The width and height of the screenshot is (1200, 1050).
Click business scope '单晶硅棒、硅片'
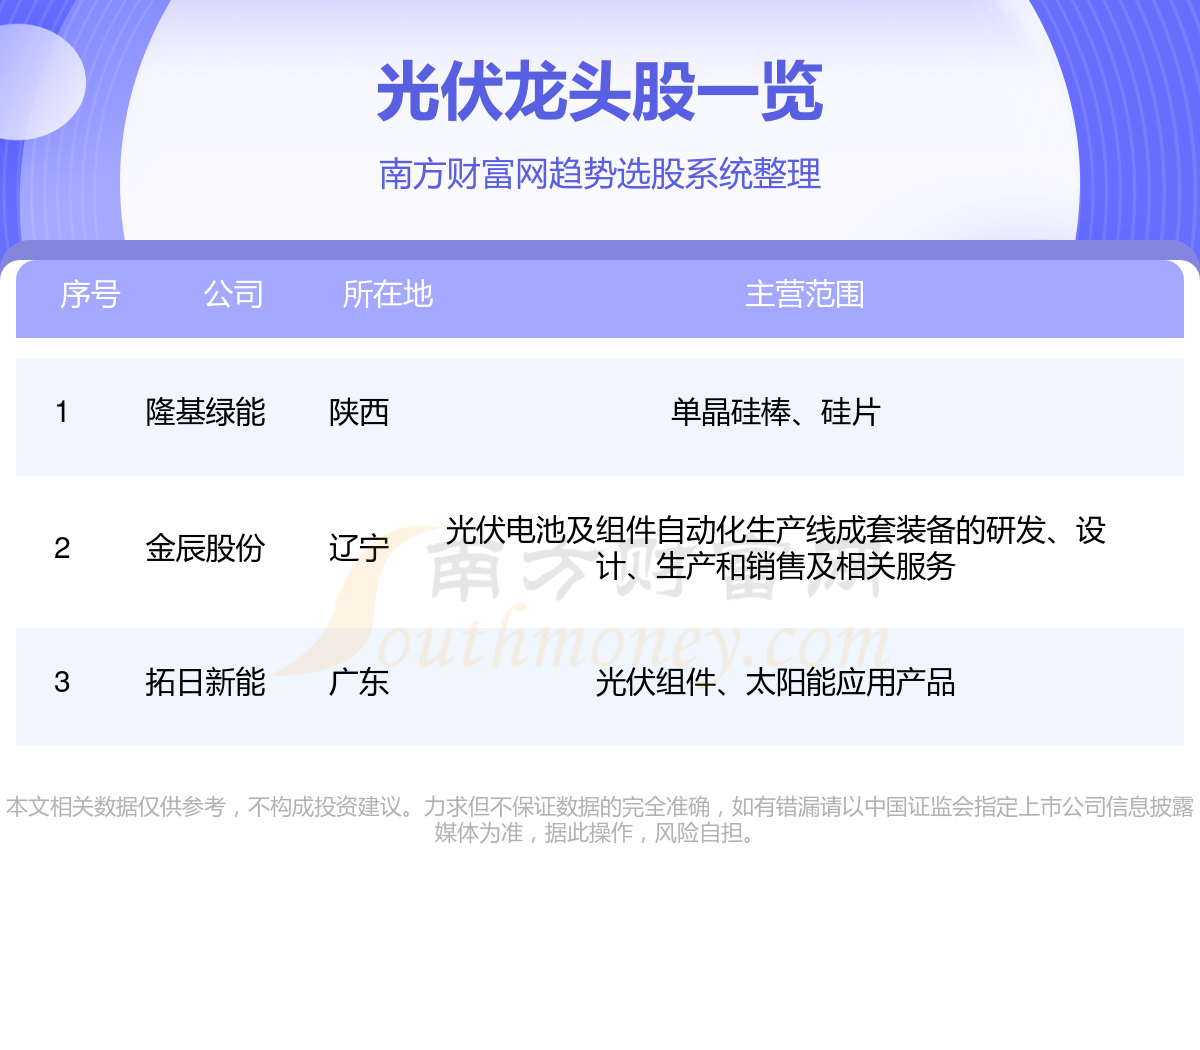click(776, 412)
